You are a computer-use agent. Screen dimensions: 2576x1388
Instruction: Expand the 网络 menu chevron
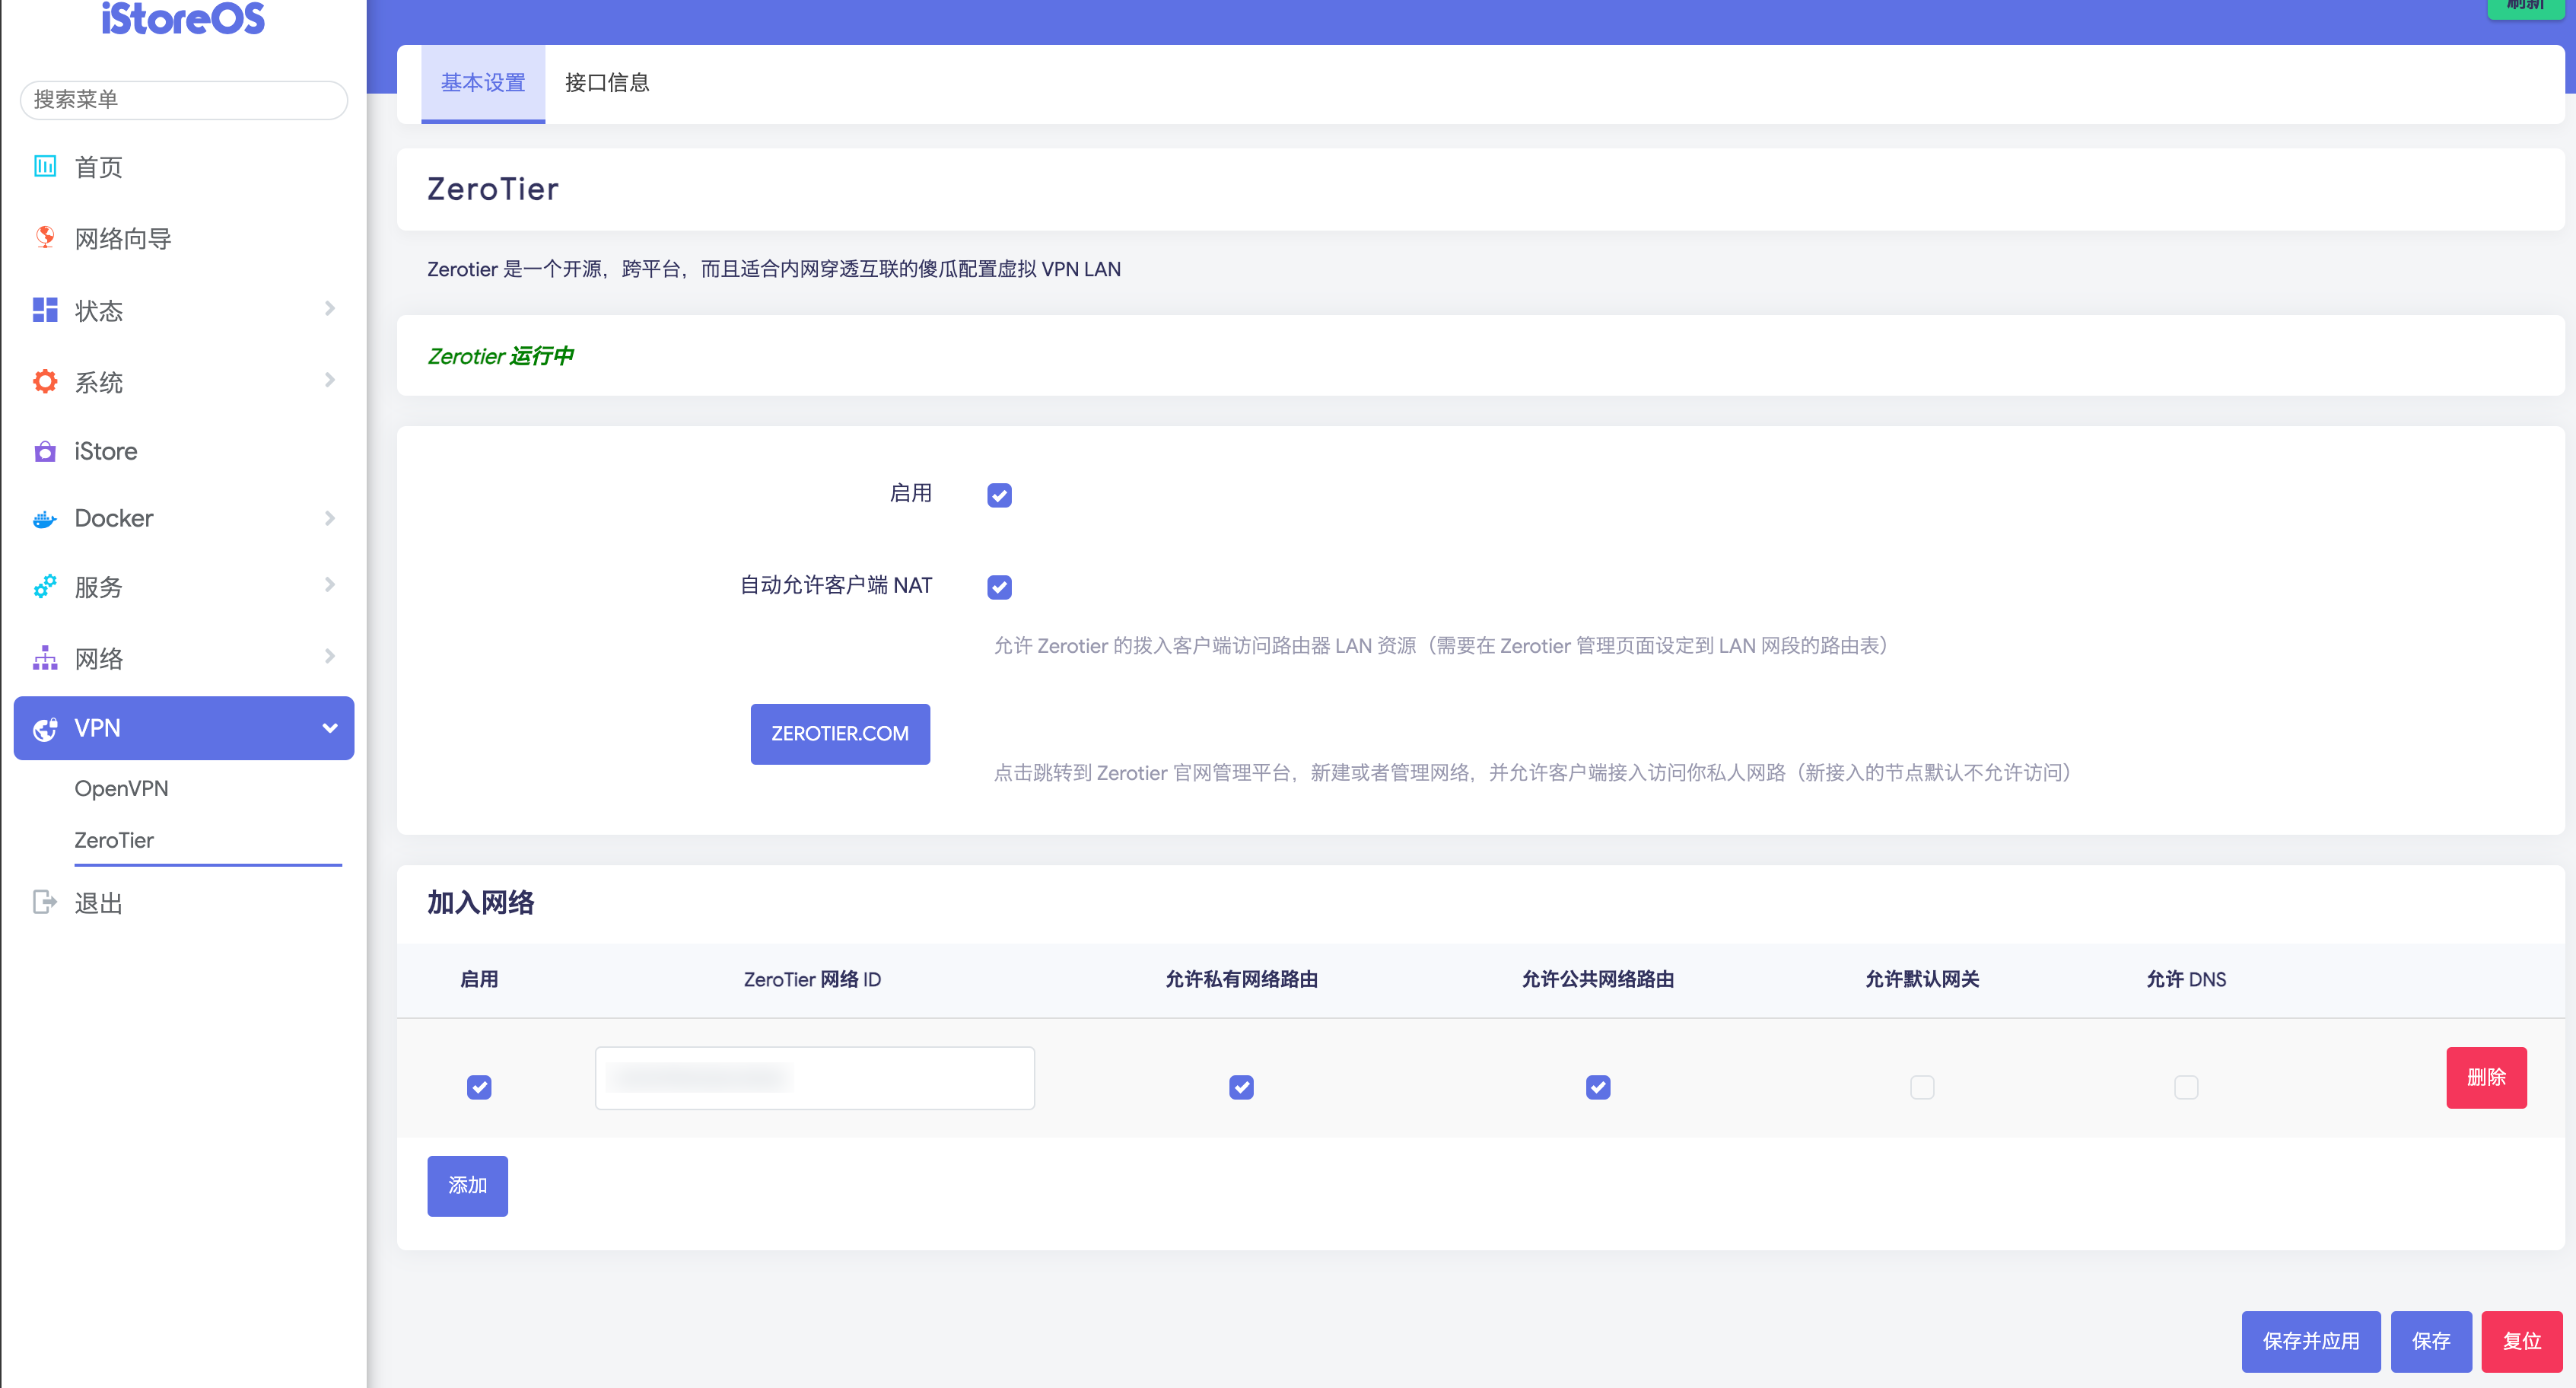[330, 657]
